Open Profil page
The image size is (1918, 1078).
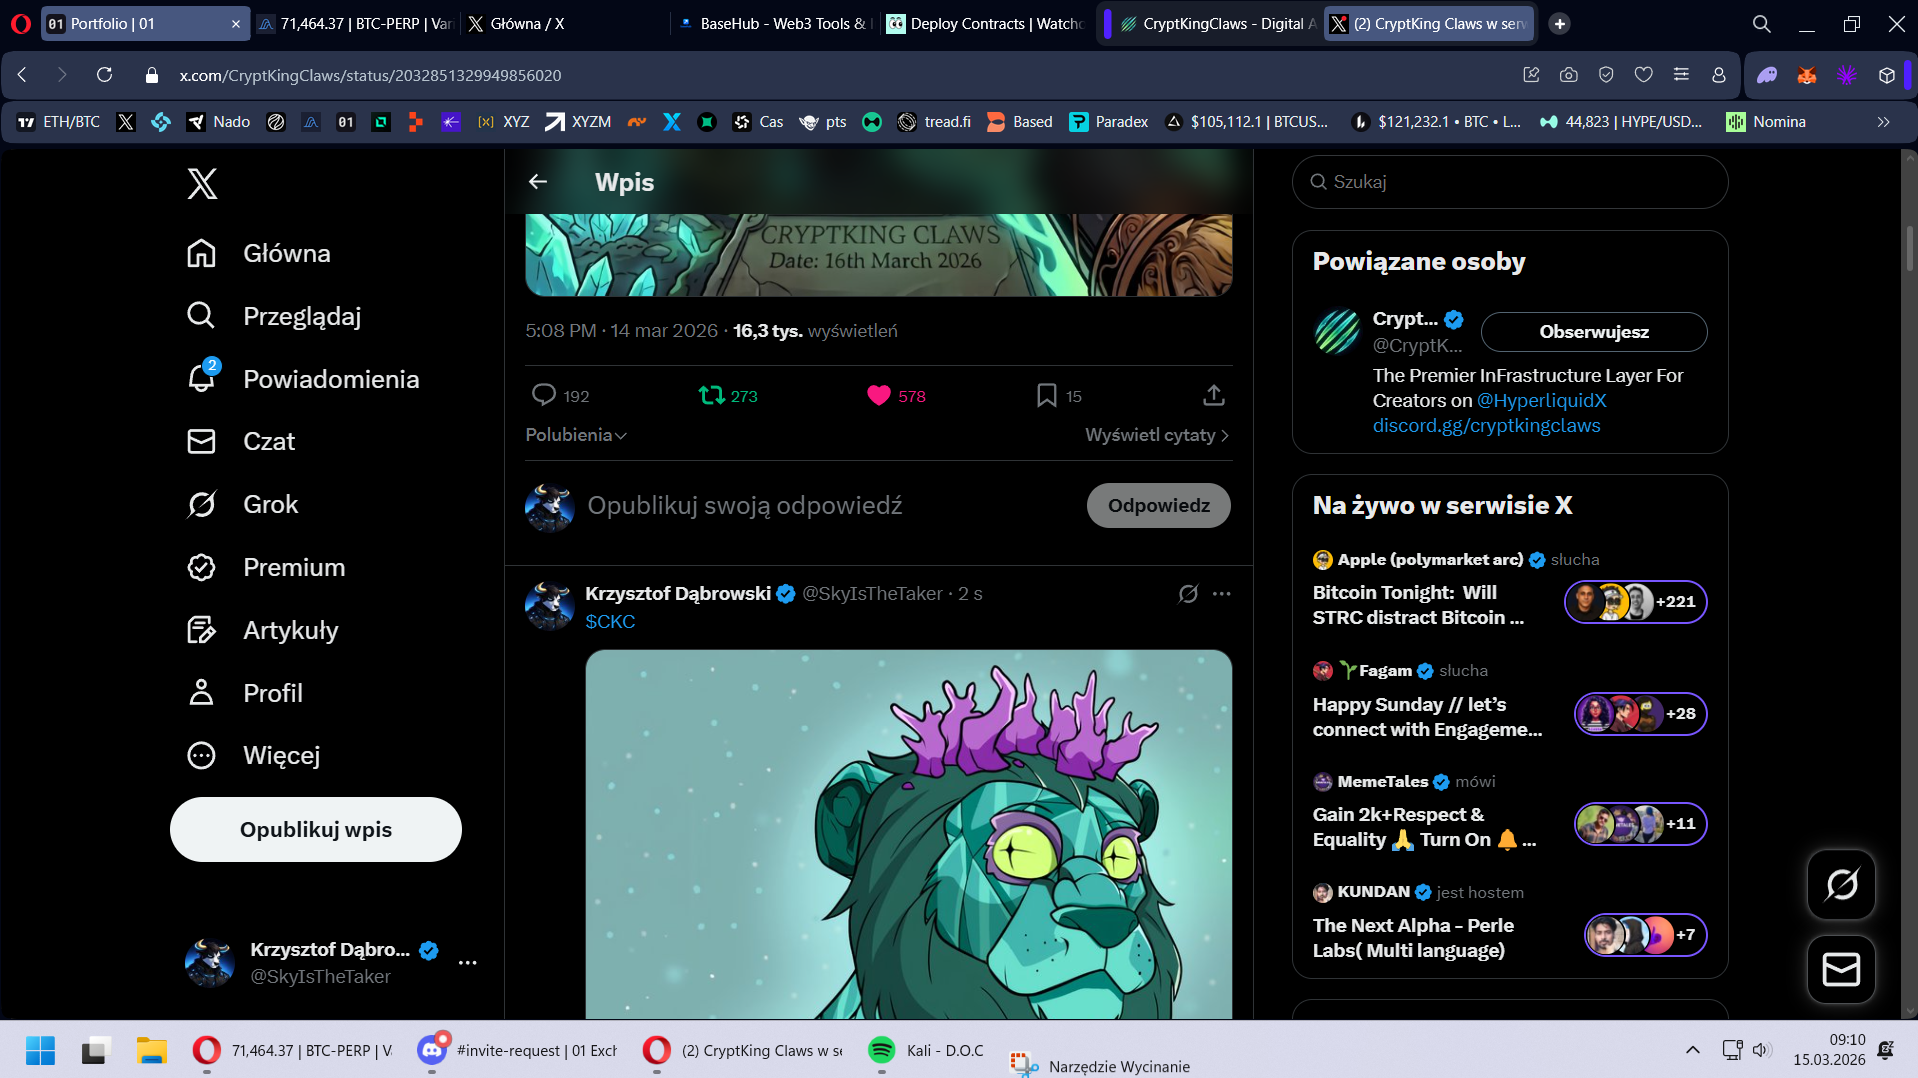[x=244, y=692]
